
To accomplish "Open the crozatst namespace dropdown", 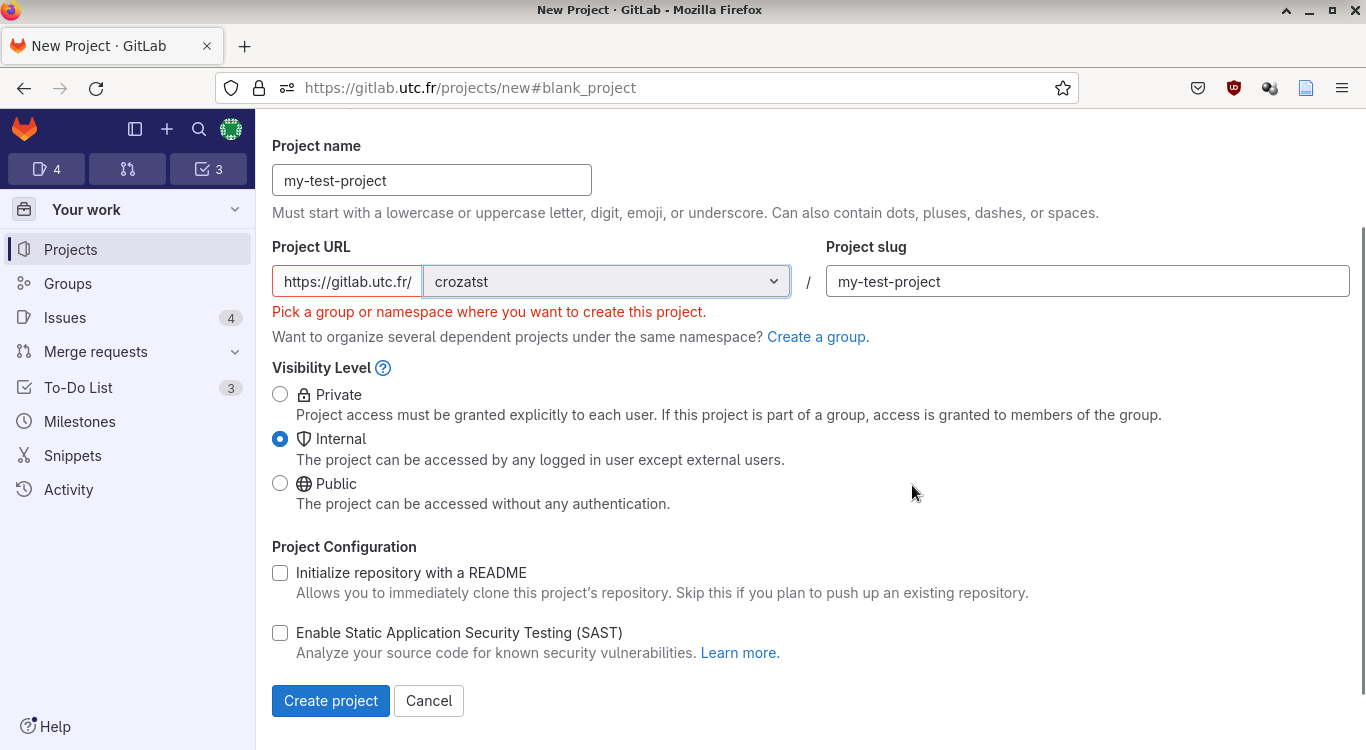I will click(x=606, y=282).
